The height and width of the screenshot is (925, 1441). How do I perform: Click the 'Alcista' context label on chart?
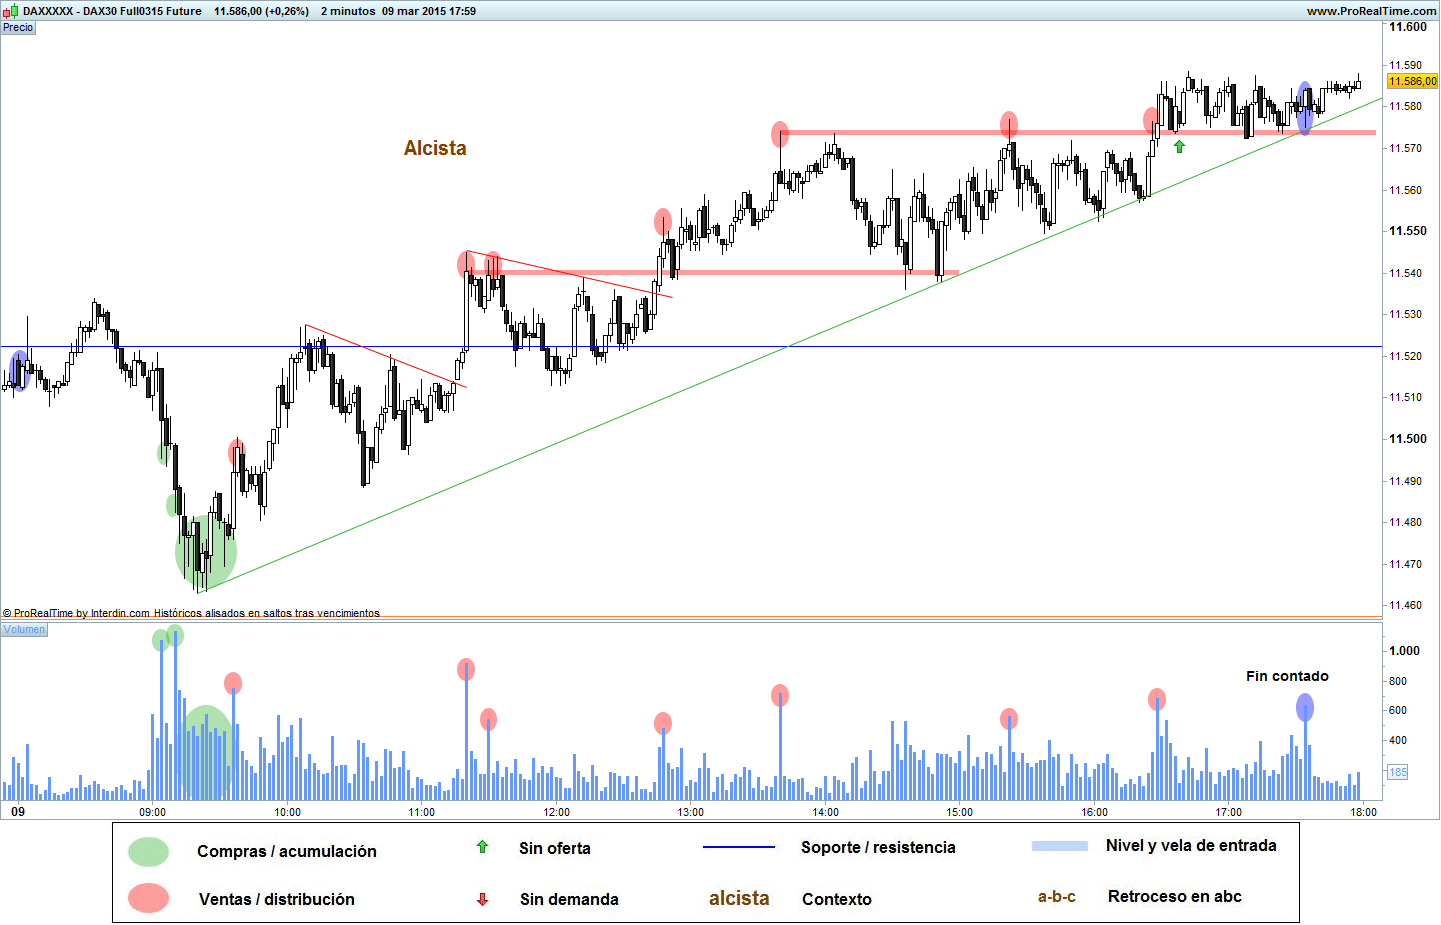tap(435, 148)
